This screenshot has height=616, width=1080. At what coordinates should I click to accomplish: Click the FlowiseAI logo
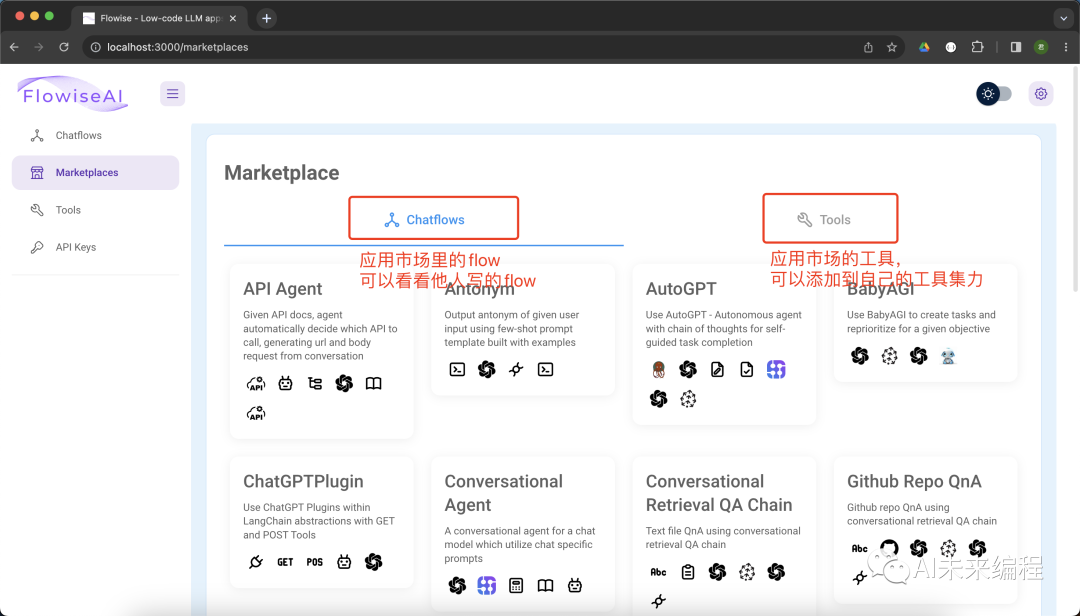73,94
